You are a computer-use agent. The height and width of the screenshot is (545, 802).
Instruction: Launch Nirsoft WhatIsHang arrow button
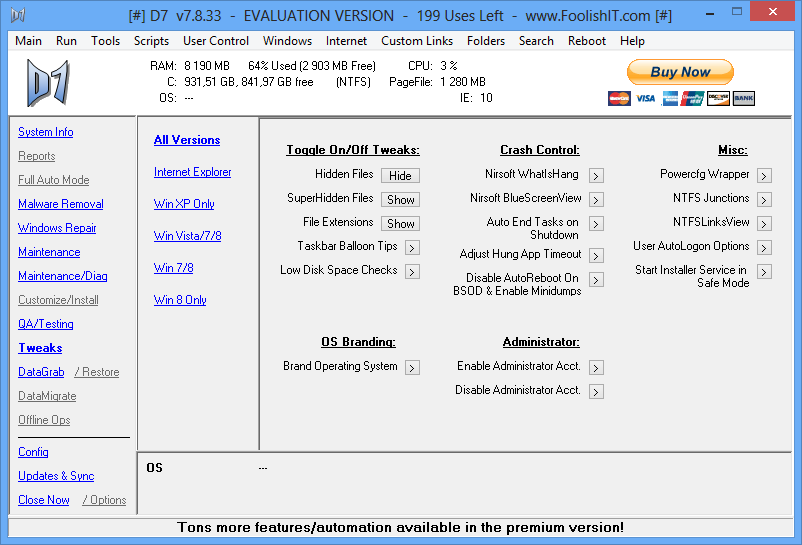coord(596,175)
